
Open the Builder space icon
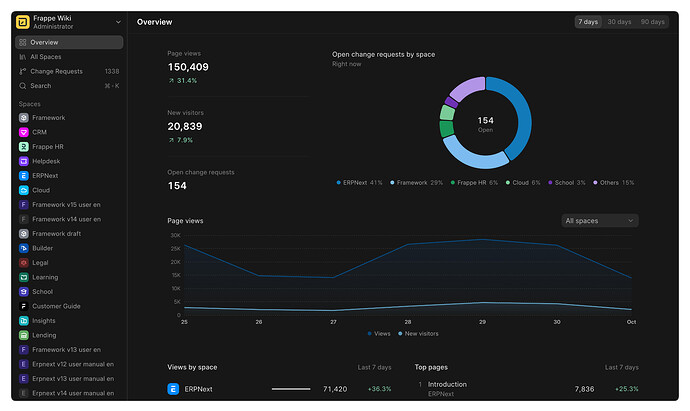24,248
